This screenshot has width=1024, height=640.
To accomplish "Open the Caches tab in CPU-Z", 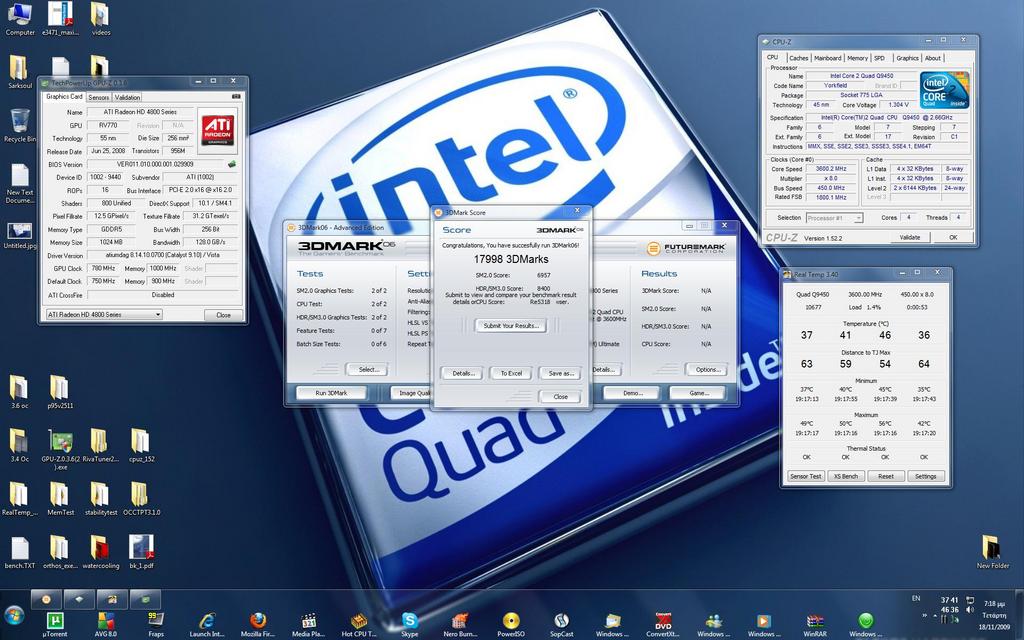I will tap(798, 58).
